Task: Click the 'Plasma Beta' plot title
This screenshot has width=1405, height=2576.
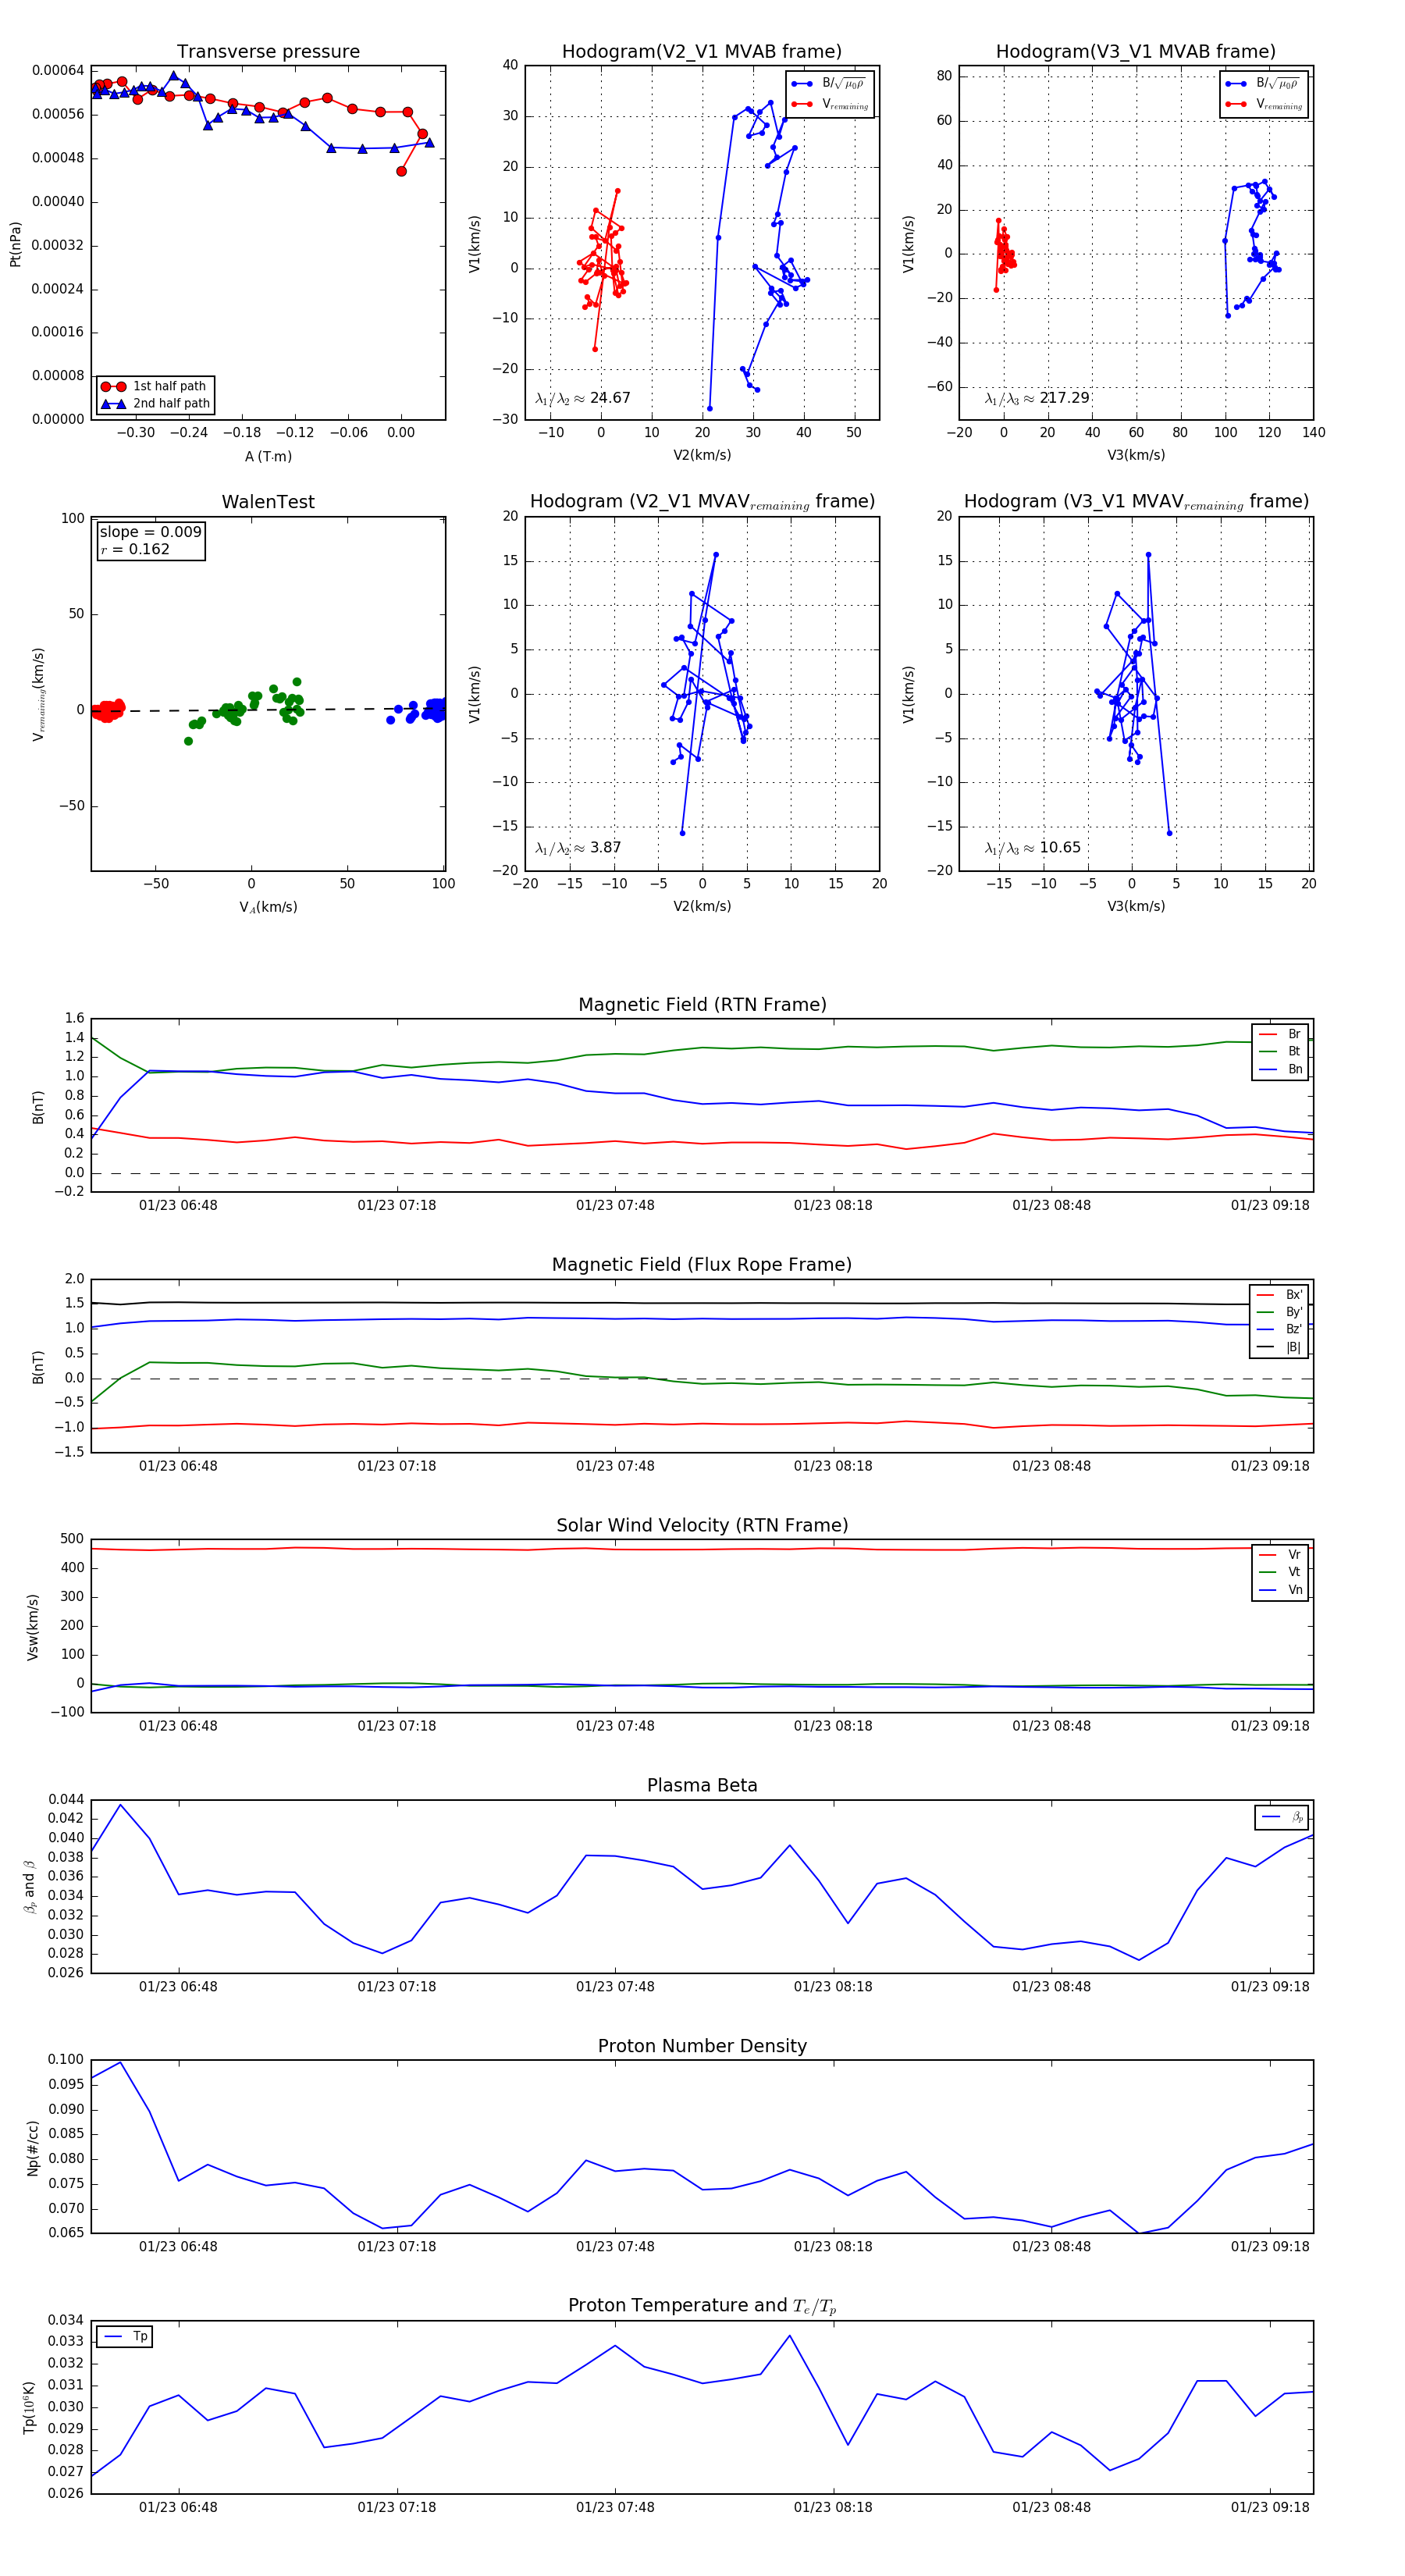Action: click(702, 1786)
